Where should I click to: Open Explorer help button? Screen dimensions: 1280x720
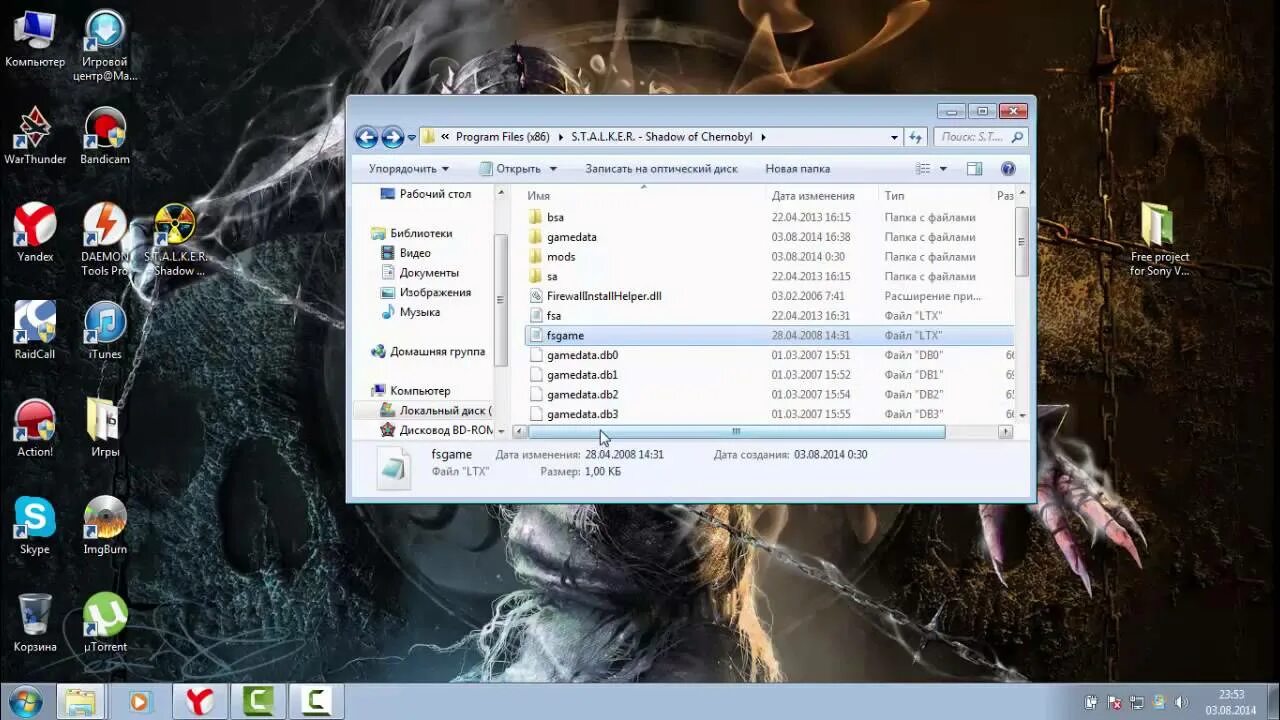pyautogui.click(x=1008, y=169)
